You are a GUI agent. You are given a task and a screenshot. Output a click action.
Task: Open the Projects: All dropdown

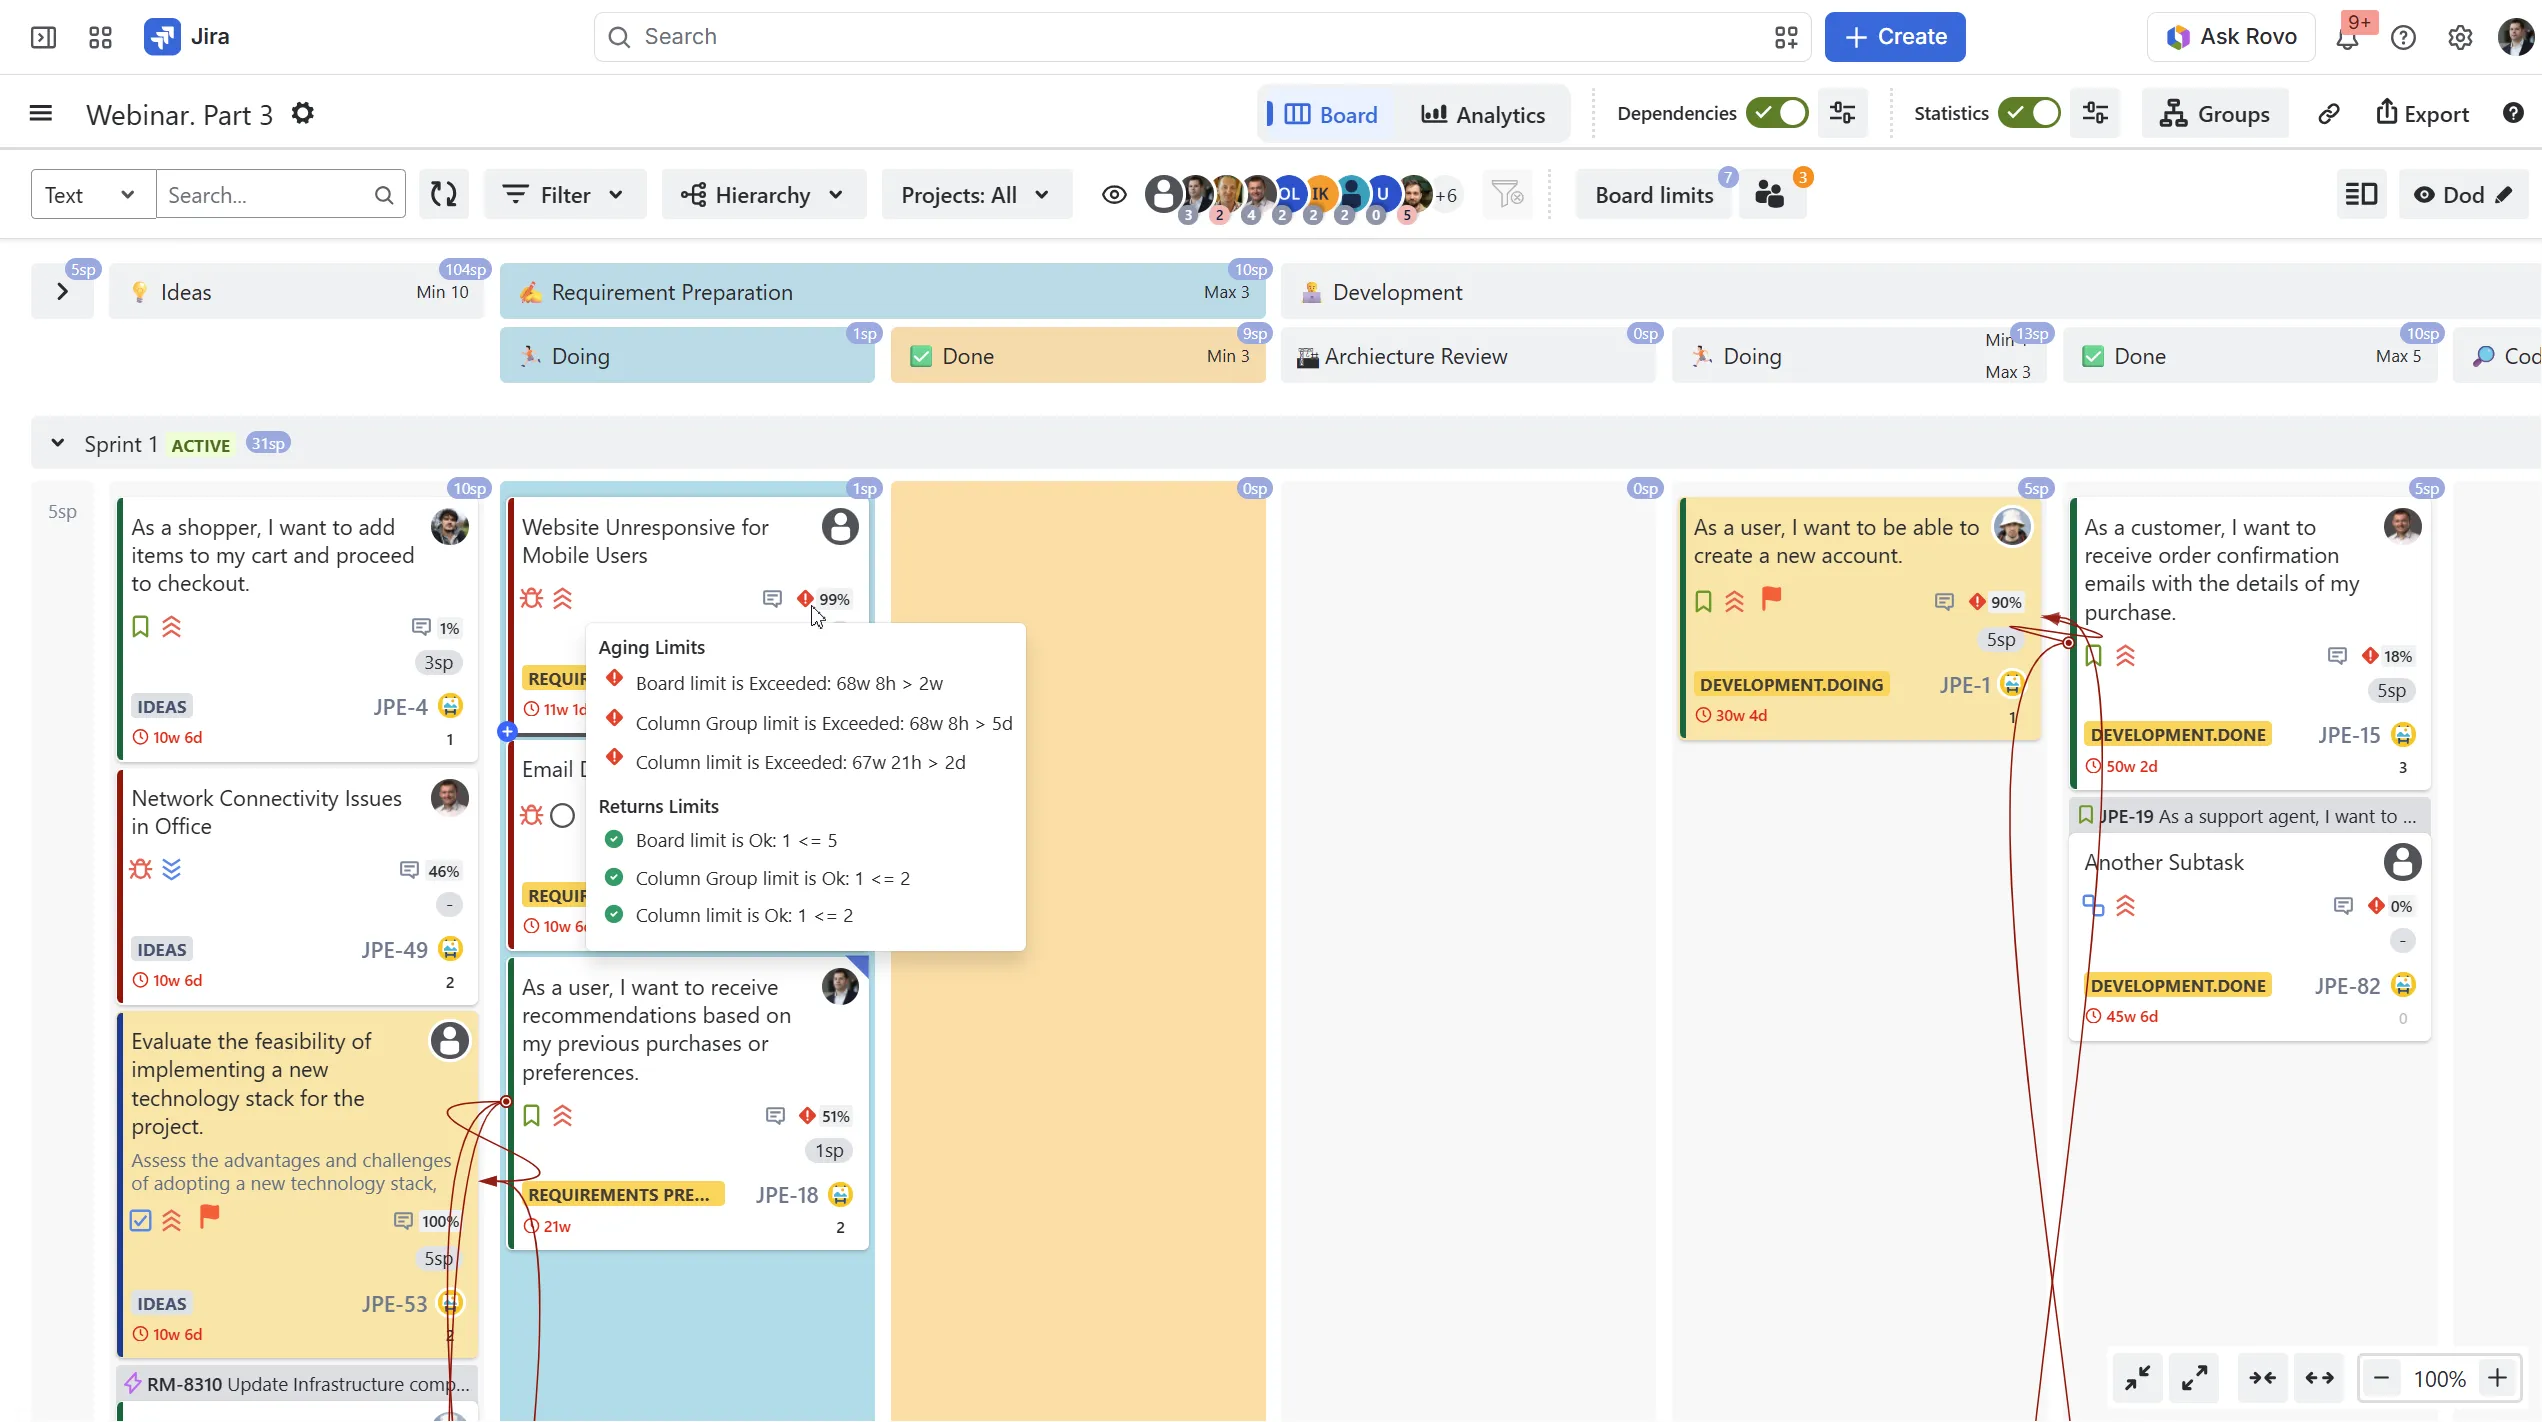pyautogui.click(x=976, y=194)
